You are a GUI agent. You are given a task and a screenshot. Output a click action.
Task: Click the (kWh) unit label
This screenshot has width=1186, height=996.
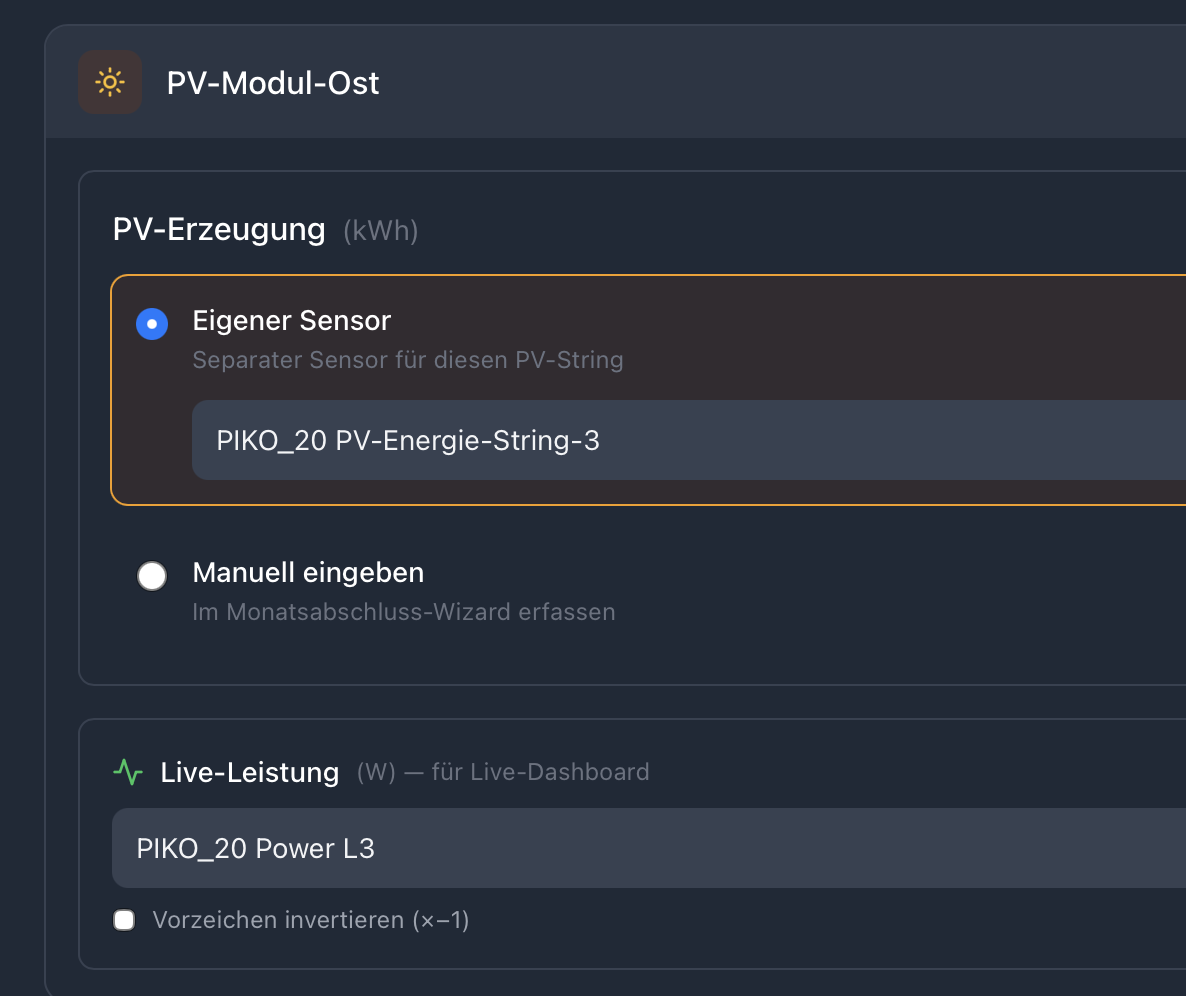point(380,231)
